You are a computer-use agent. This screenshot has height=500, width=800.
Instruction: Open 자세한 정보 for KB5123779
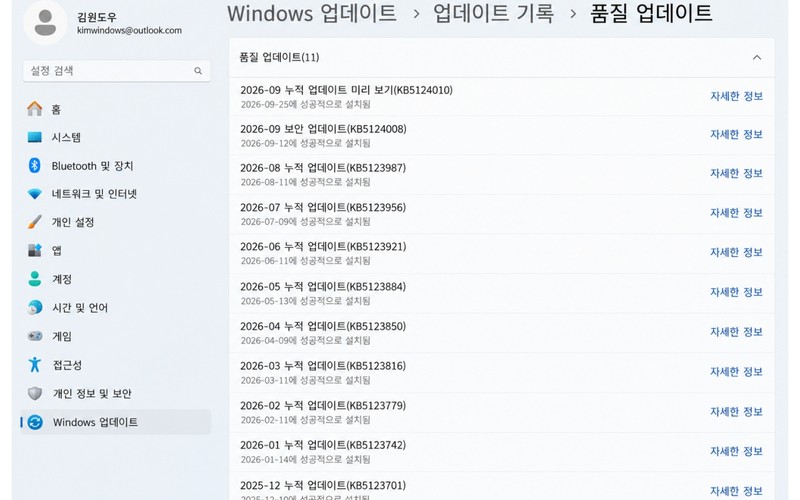tap(736, 411)
